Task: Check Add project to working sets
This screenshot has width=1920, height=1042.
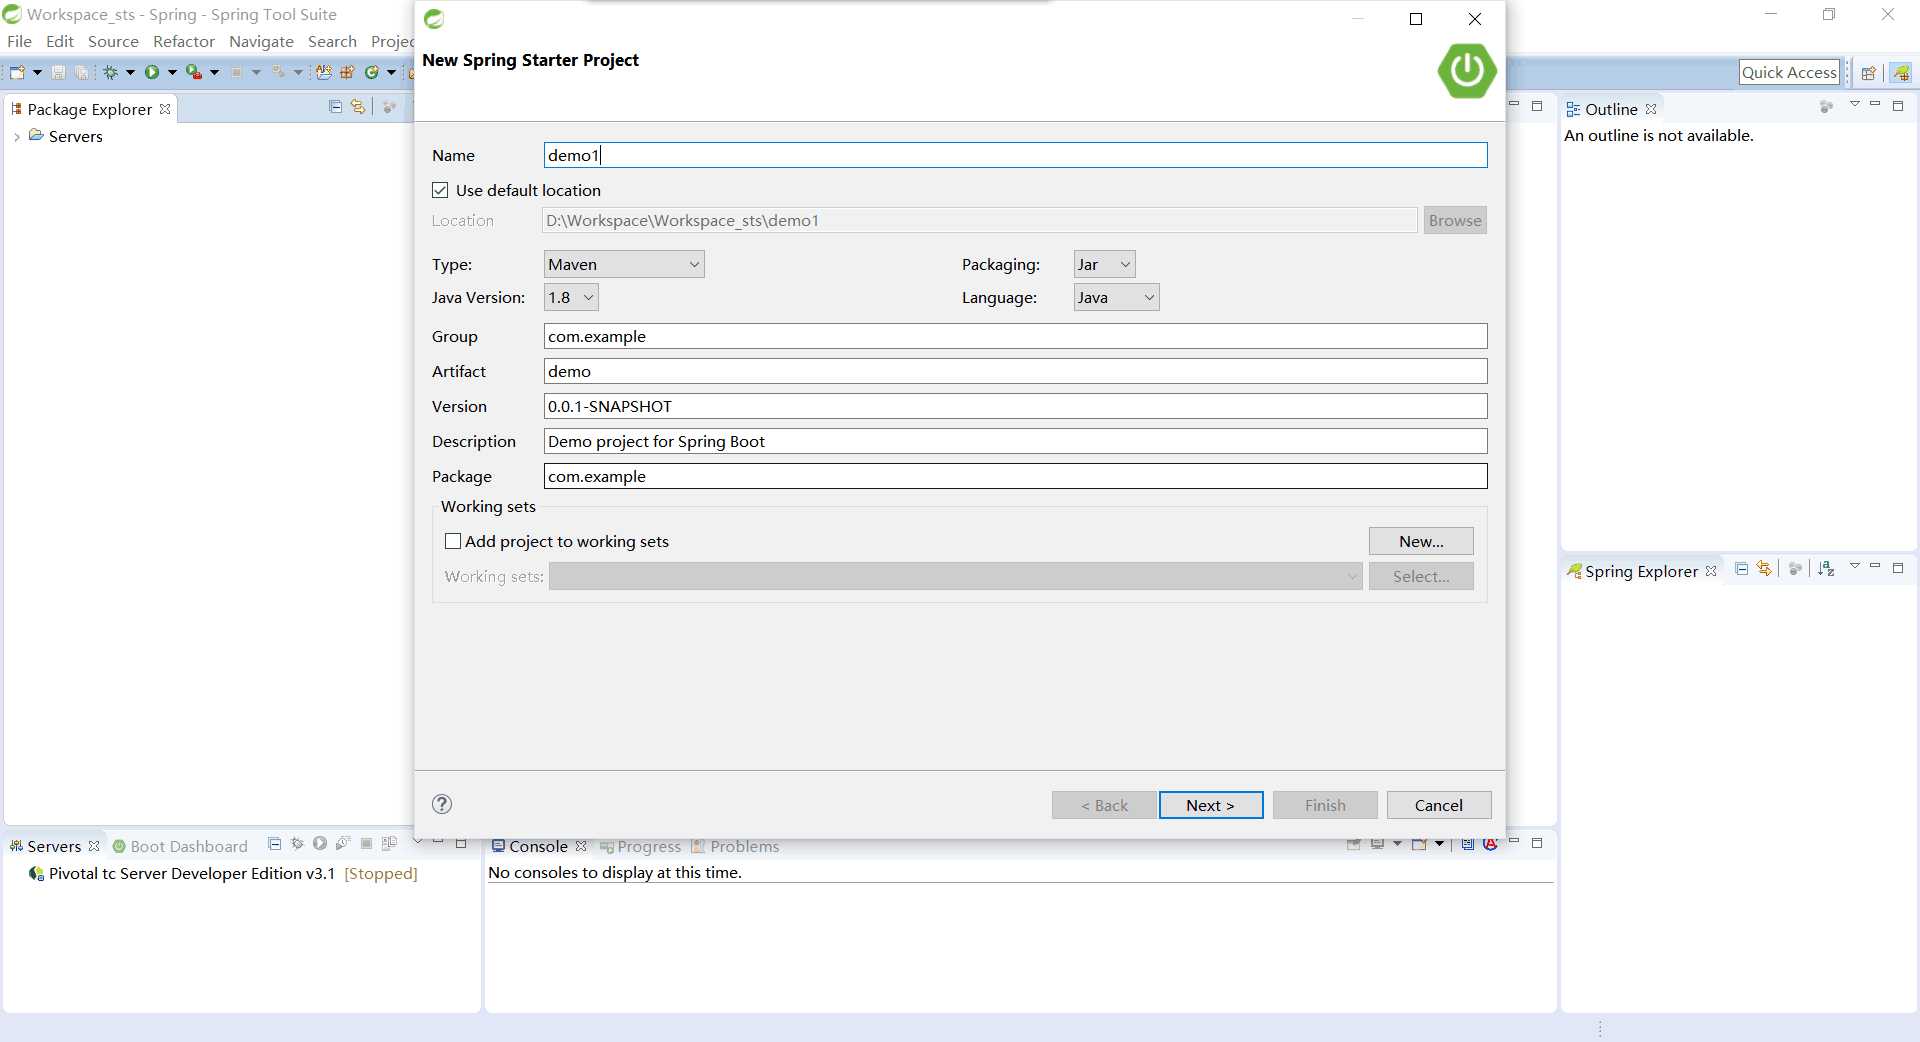Action: click(453, 541)
